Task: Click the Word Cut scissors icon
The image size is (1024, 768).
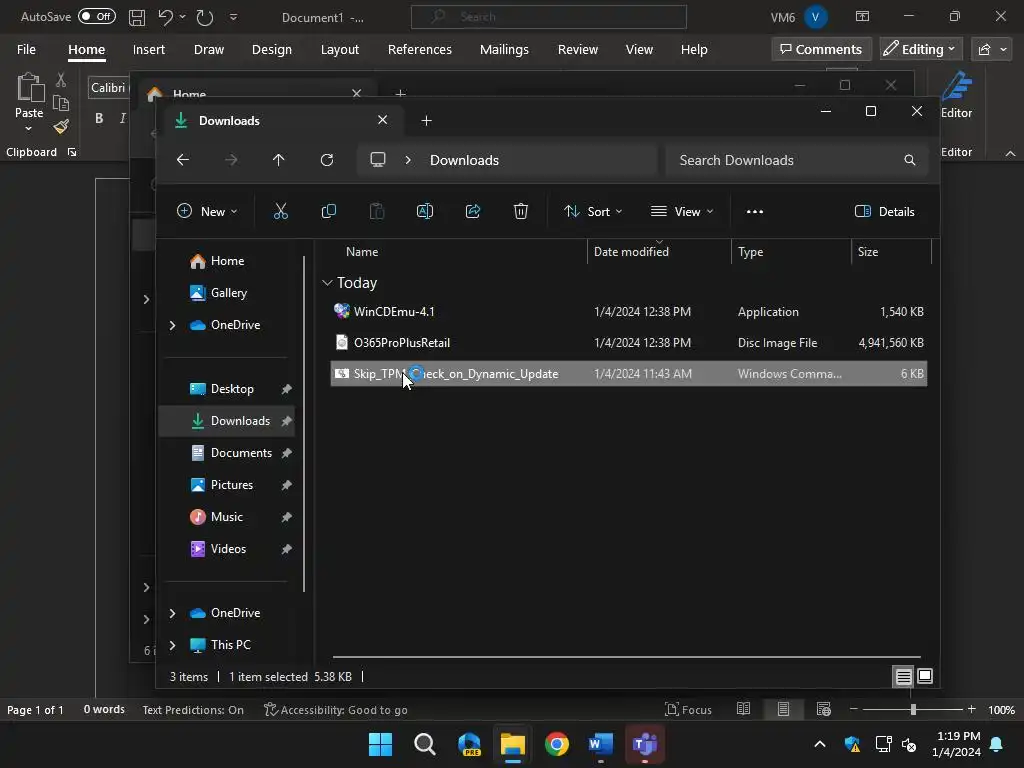Action: 61,80
